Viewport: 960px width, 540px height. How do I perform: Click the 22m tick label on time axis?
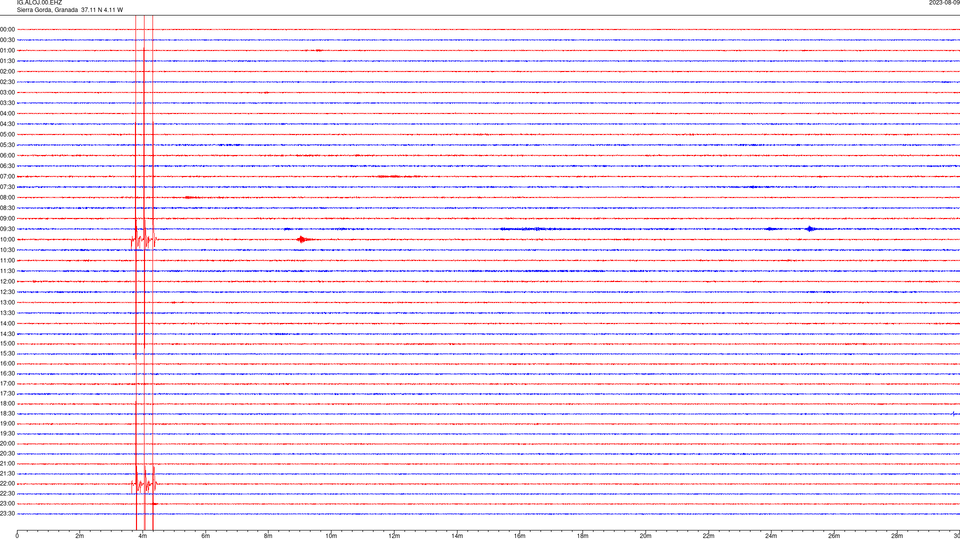(708, 536)
